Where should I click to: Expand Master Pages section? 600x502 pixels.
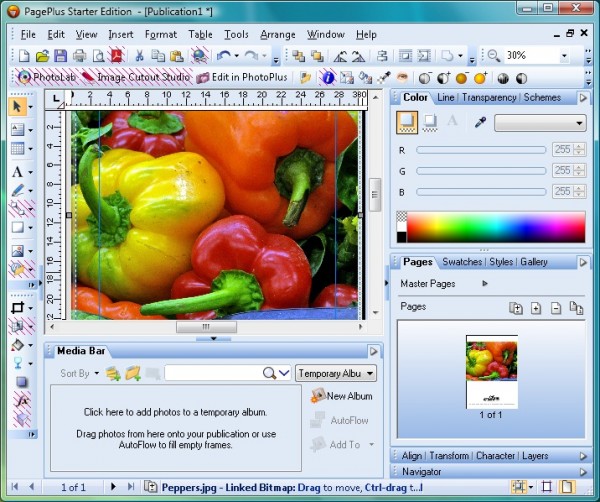(485, 284)
